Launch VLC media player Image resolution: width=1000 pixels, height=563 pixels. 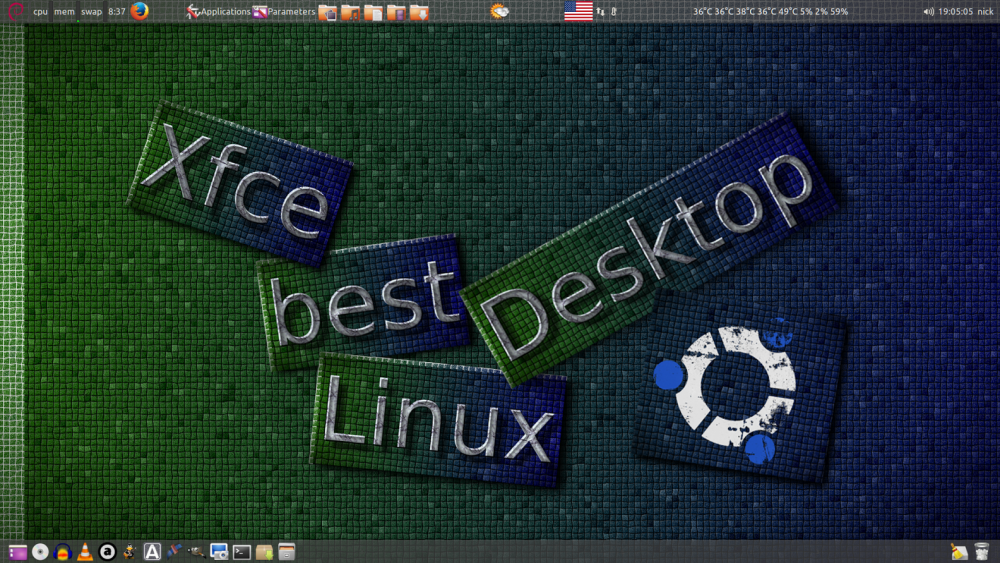85,552
